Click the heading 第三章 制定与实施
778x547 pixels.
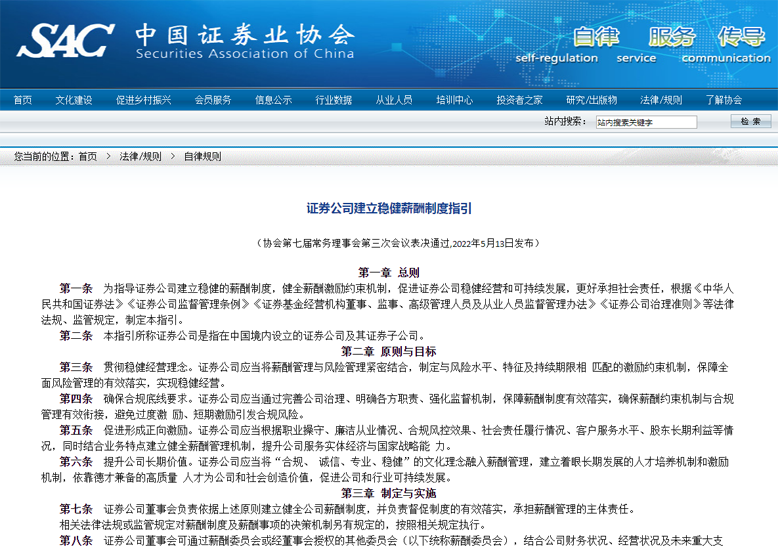click(x=389, y=493)
